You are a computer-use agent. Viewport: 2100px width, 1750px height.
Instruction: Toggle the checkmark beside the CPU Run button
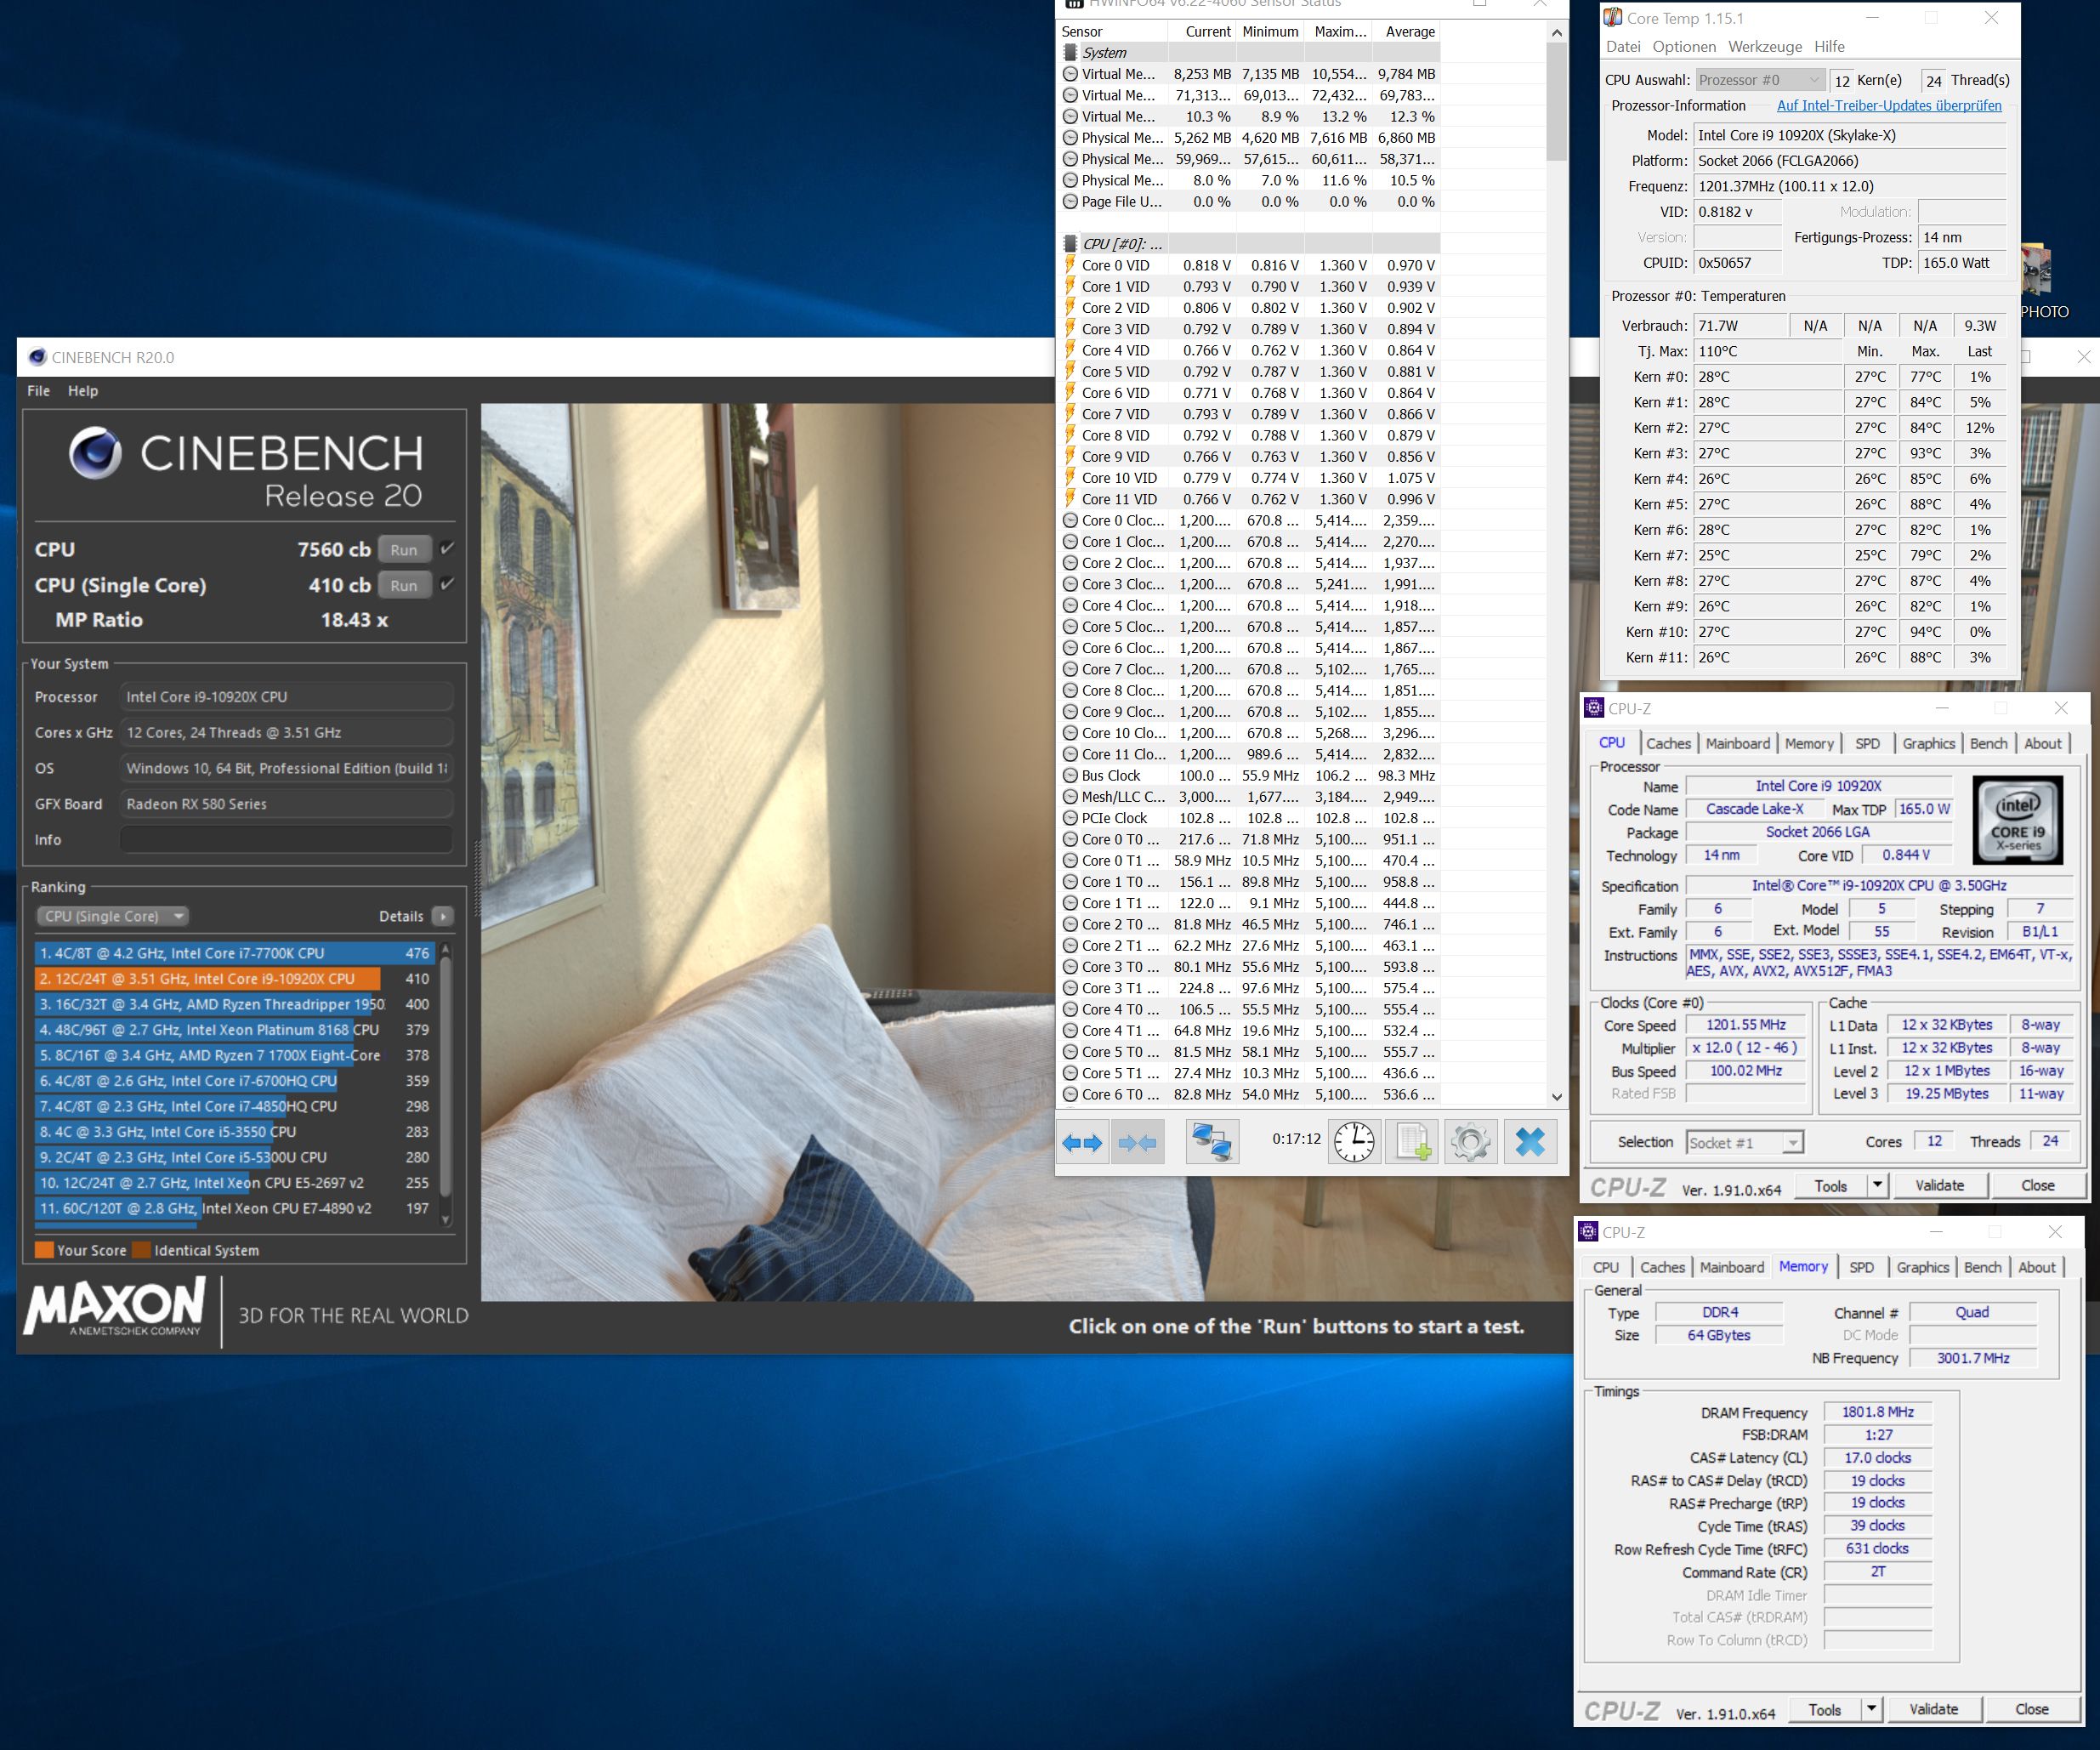pyautogui.click(x=447, y=548)
